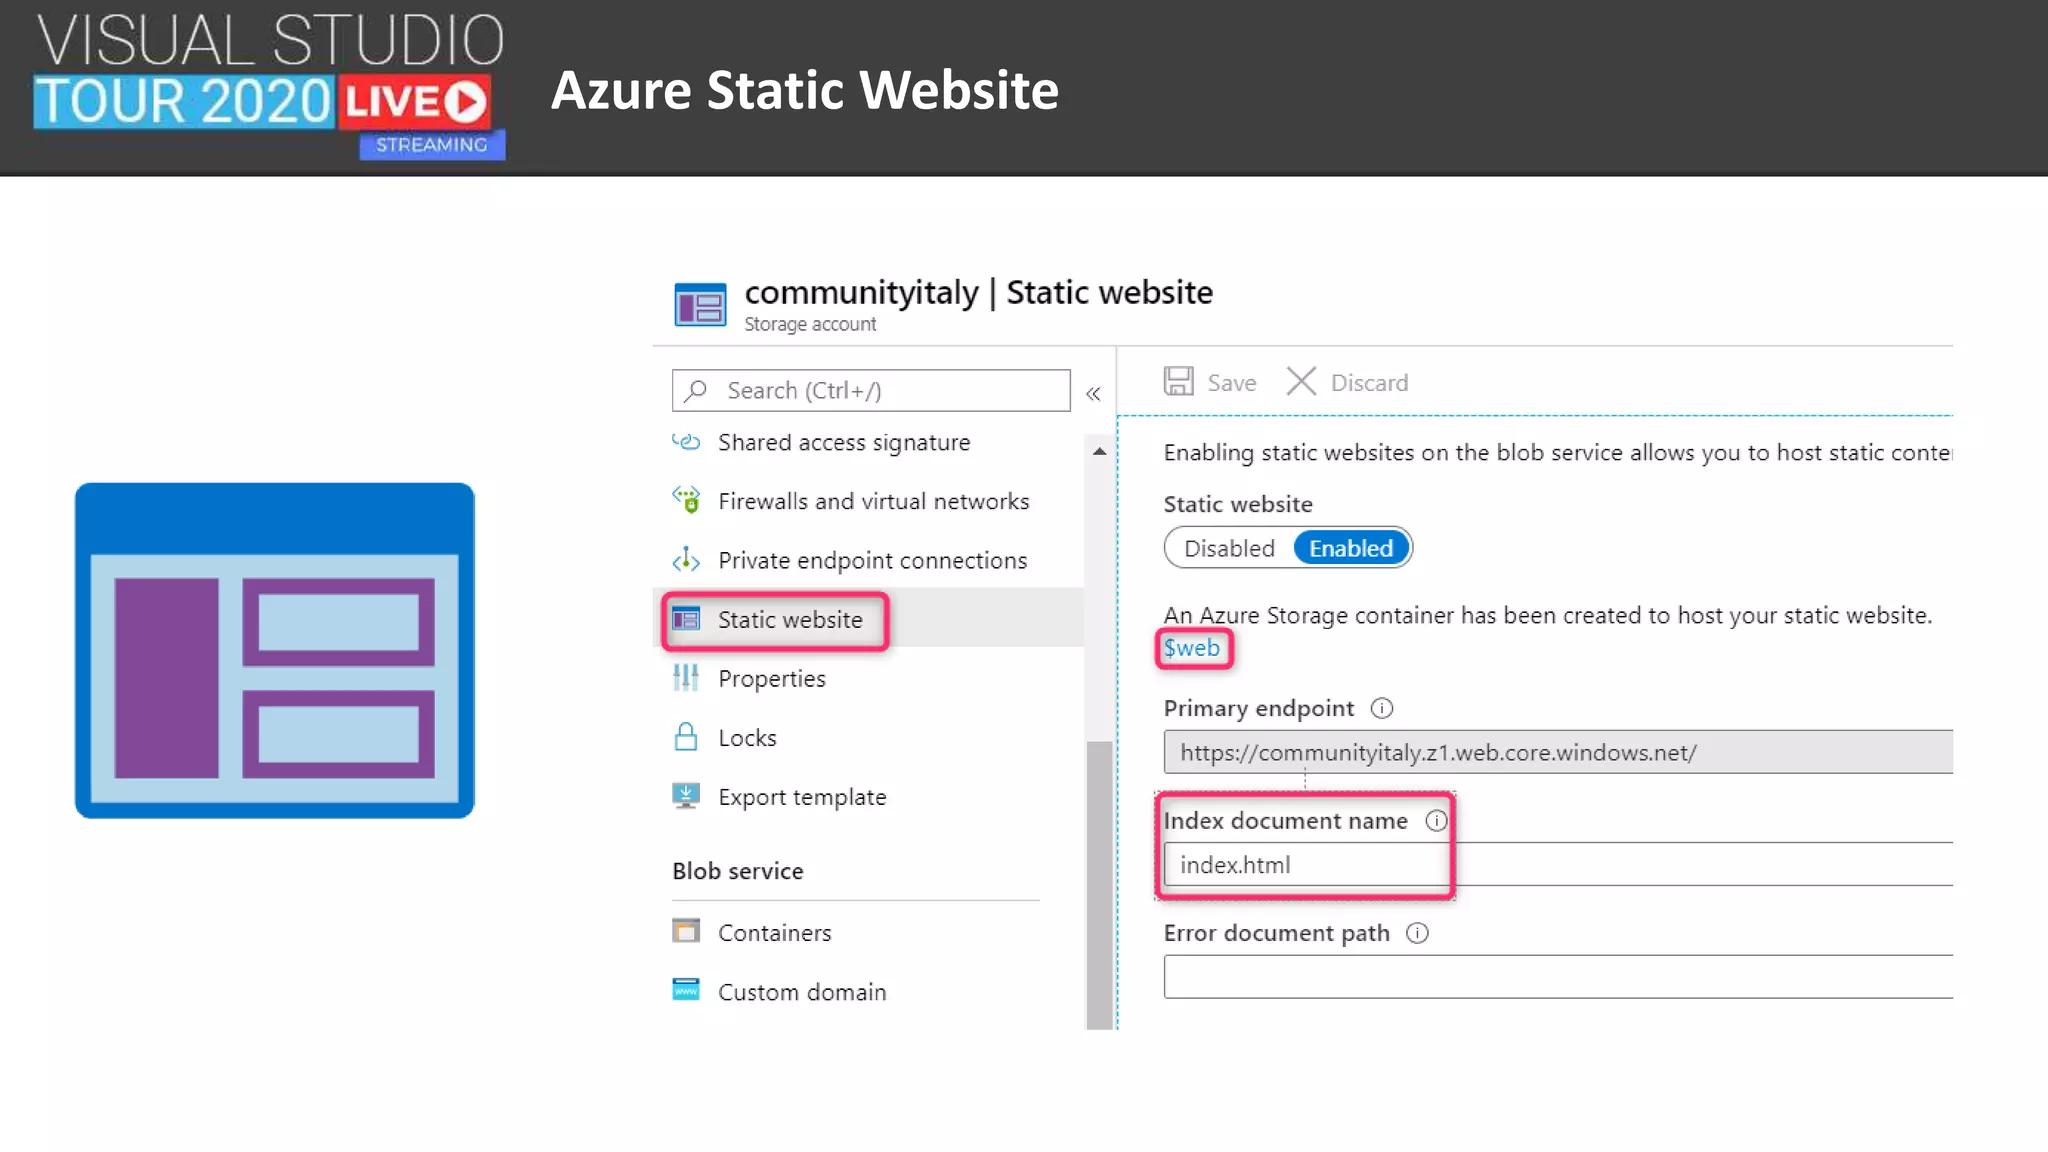
Task: Click info icon next to Index document name
Action: coord(1436,821)
